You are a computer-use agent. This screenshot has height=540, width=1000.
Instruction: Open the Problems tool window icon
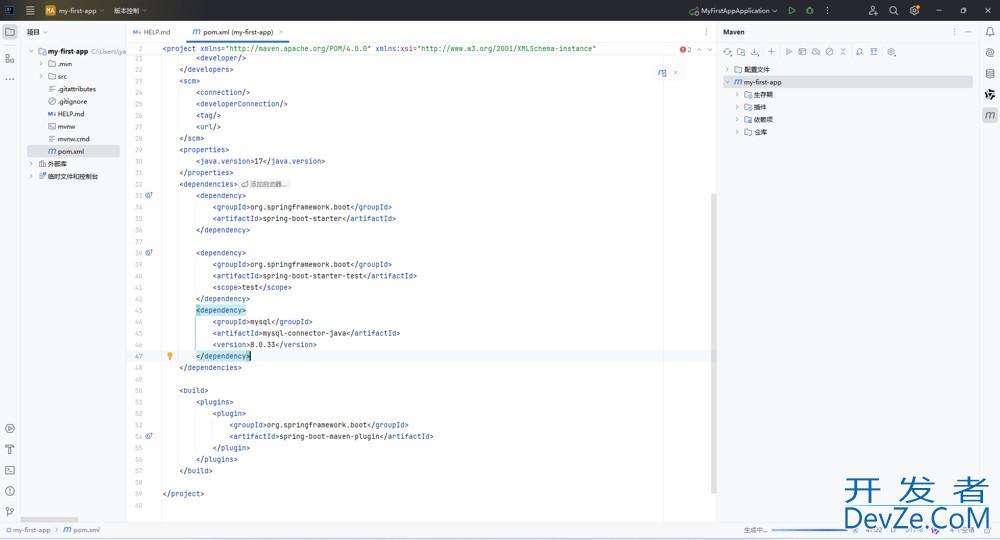click(10, 491)
